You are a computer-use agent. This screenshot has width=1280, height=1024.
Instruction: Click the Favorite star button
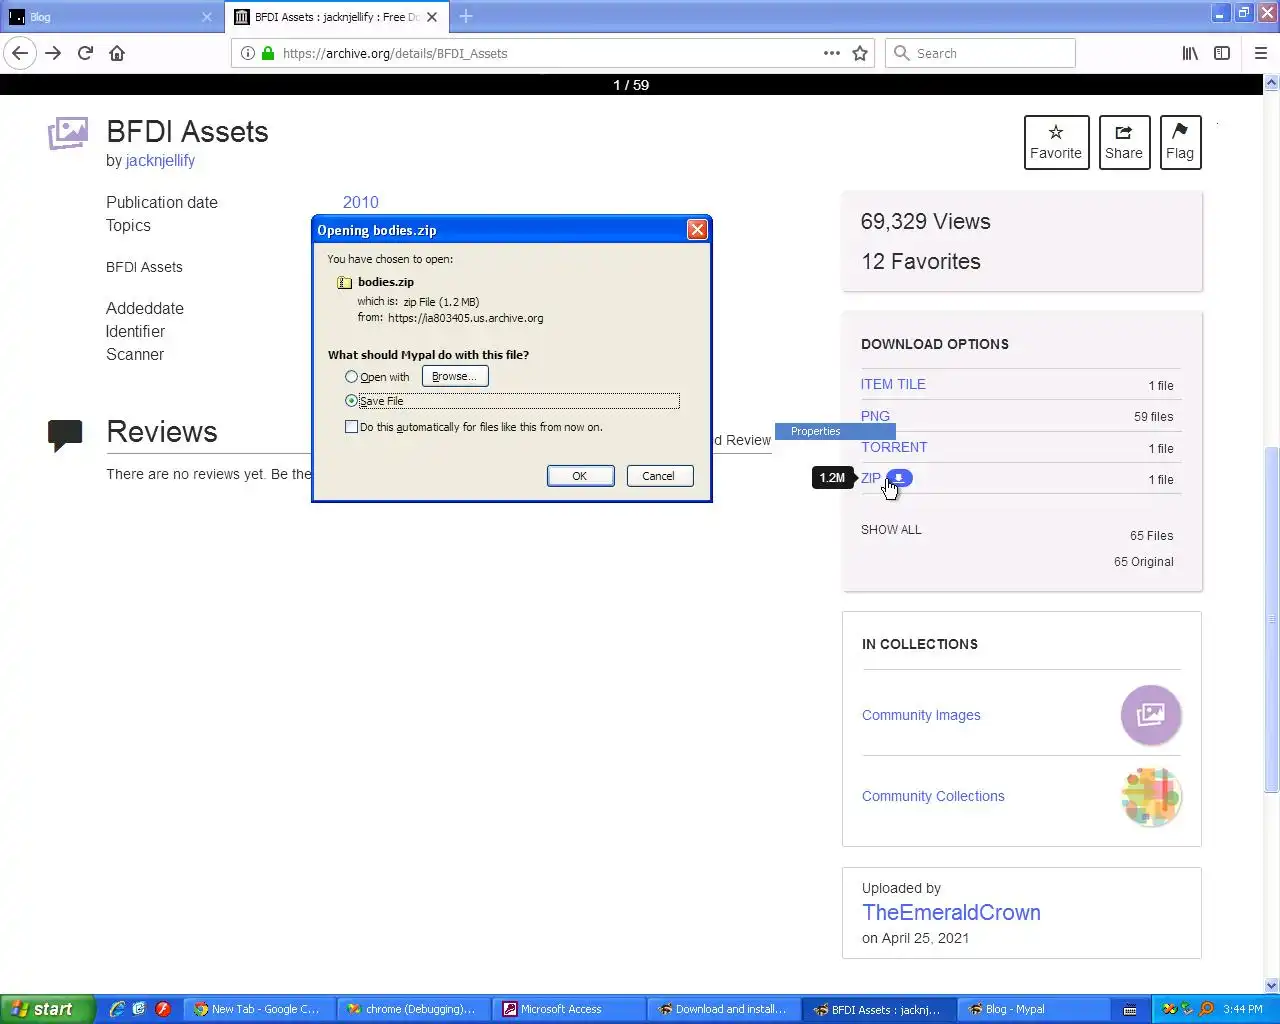(1056, 142)
